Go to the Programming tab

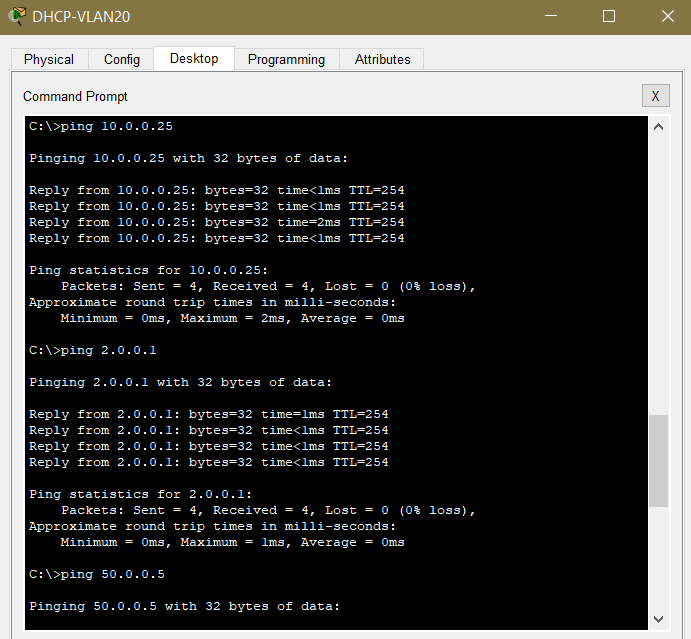286,59
